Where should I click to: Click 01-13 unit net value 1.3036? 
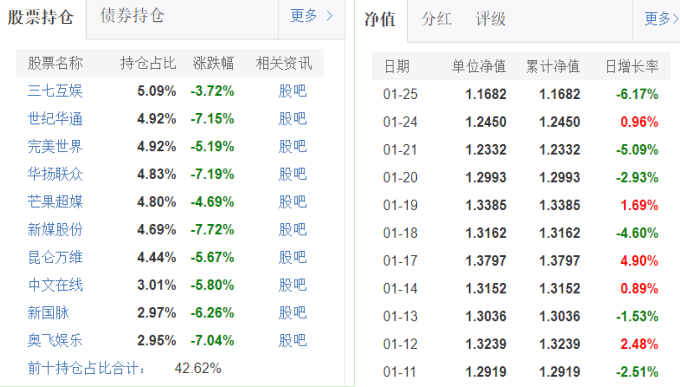point(486,316)
